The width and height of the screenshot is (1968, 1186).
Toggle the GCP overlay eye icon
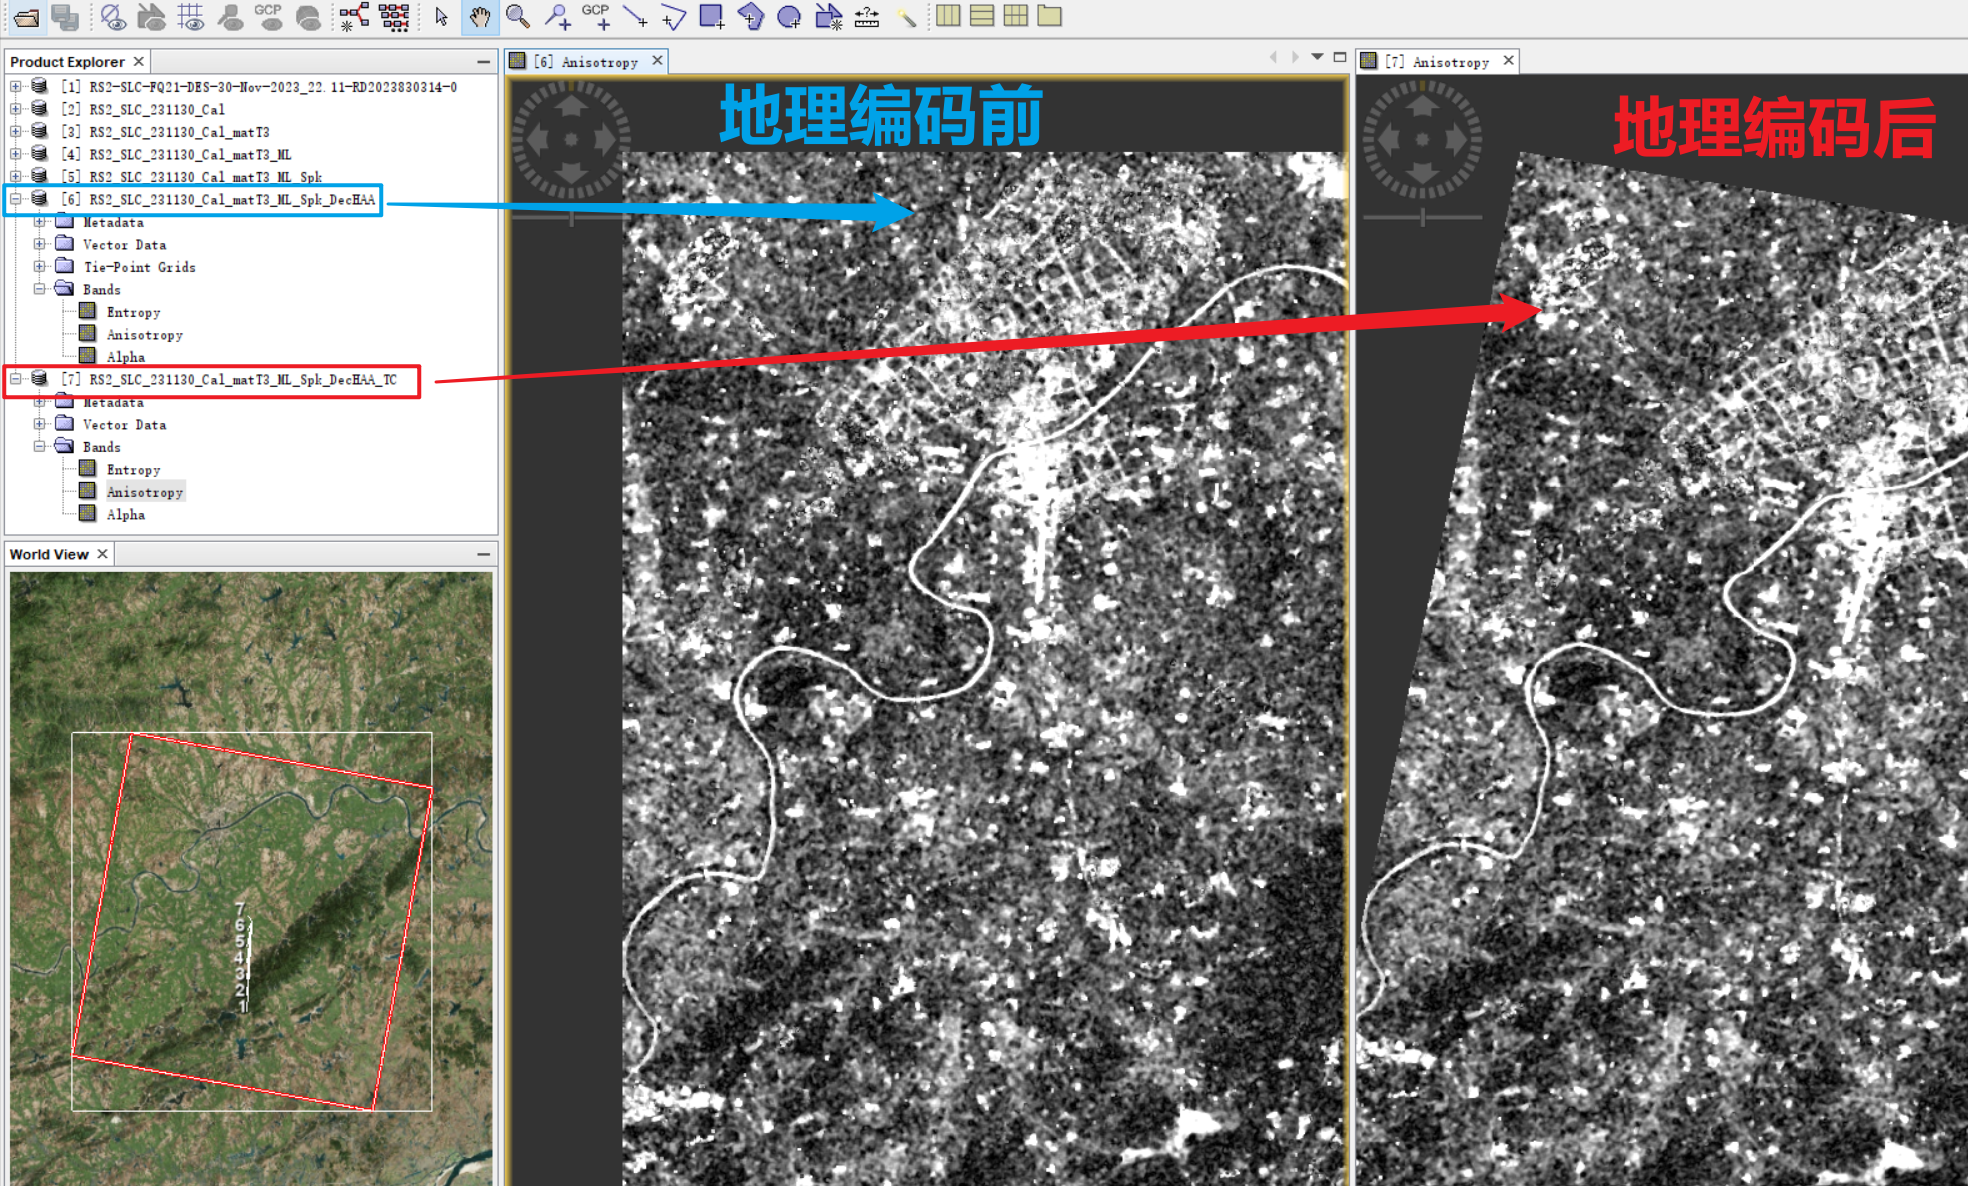[268, 16]
